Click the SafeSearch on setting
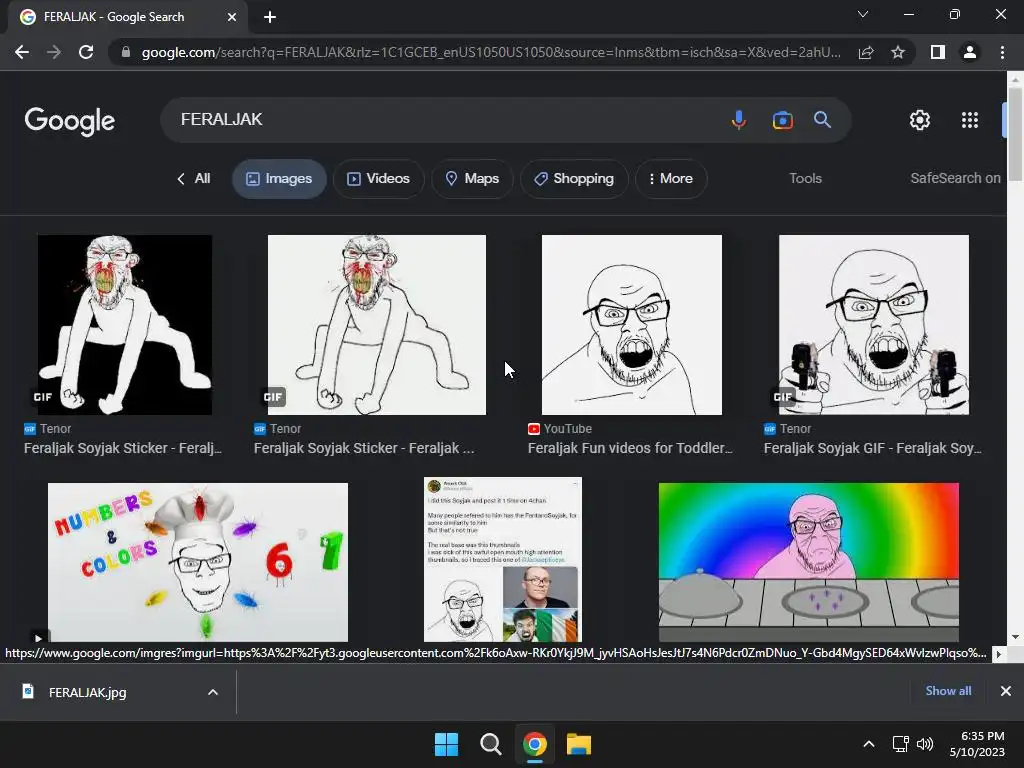Image resolution: width=1024 pixels, height=768 pixels. coord(955,178)
